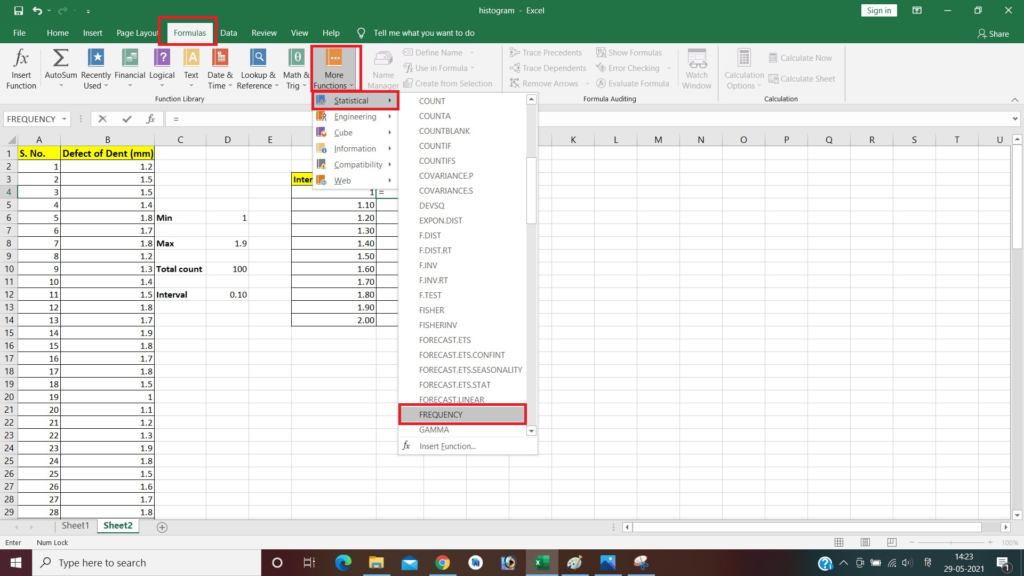Confirm formula entry with the checkmark
The height and width of the screenshot is (576, 1024).
tap(127, 119)
